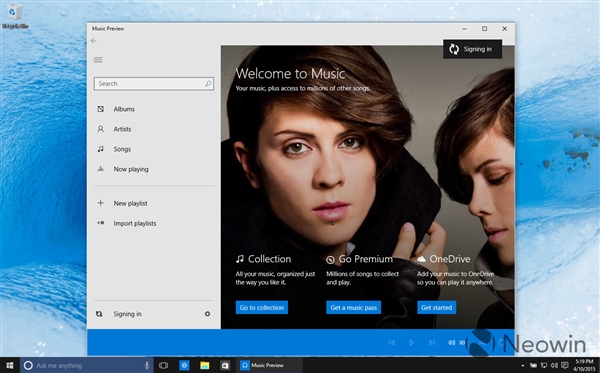Click the system tray volume icon

tap(554, 366)
